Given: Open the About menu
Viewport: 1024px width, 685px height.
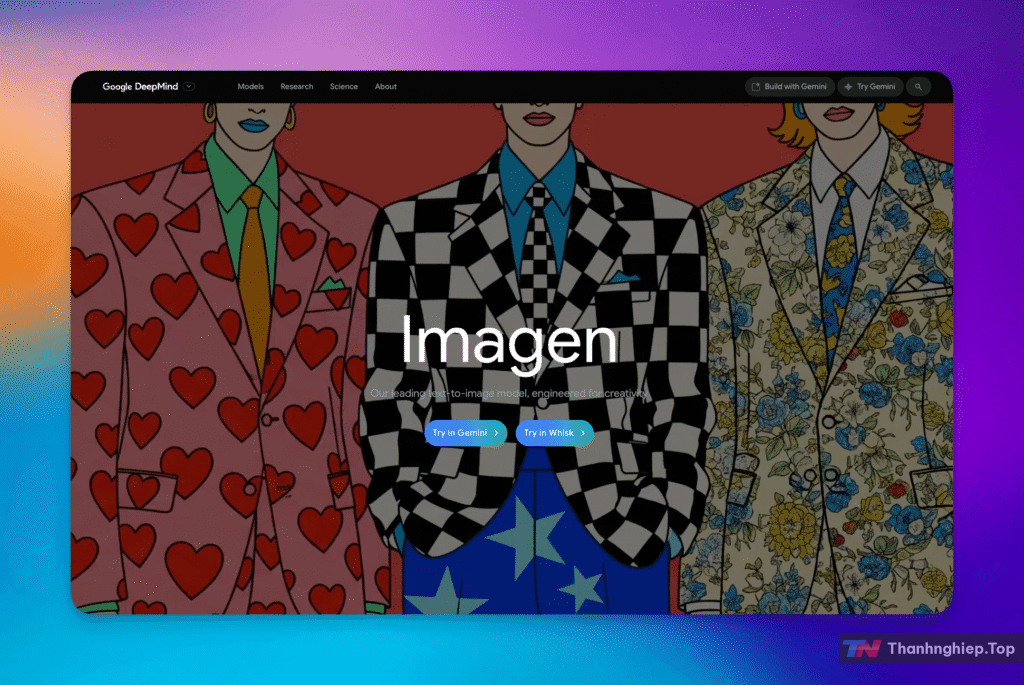Looking at the screenshot, I should click(x=385, y=86).
